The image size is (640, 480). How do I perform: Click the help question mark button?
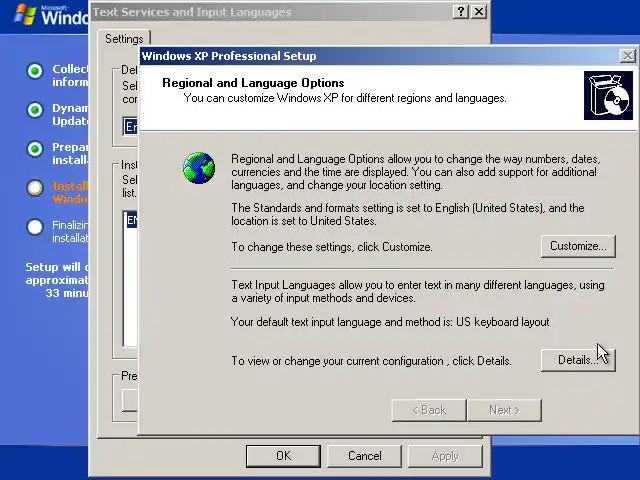click(x=461, y=12)
